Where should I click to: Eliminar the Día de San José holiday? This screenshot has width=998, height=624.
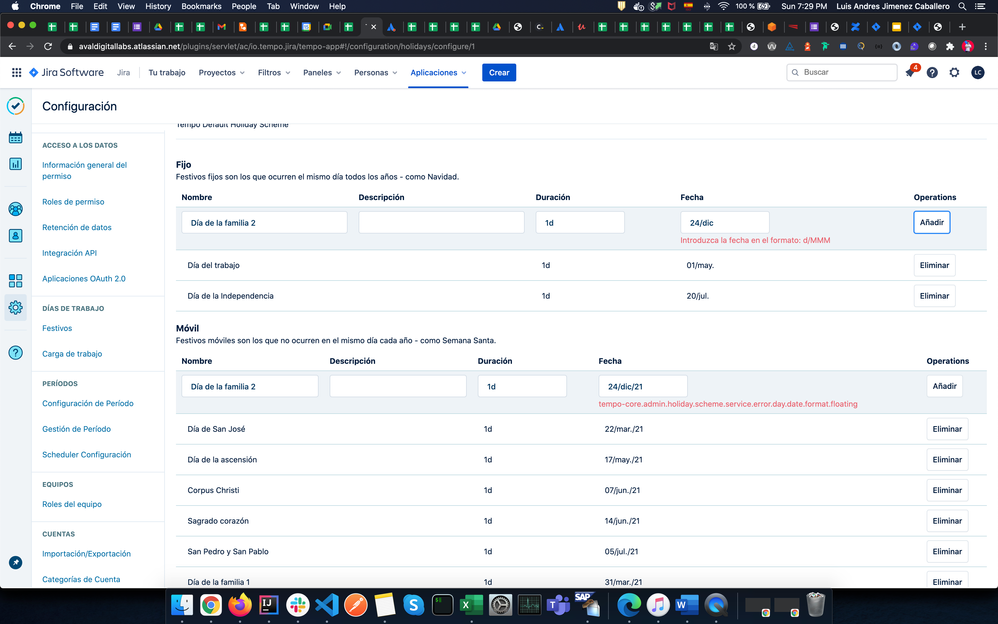(947, 429)
